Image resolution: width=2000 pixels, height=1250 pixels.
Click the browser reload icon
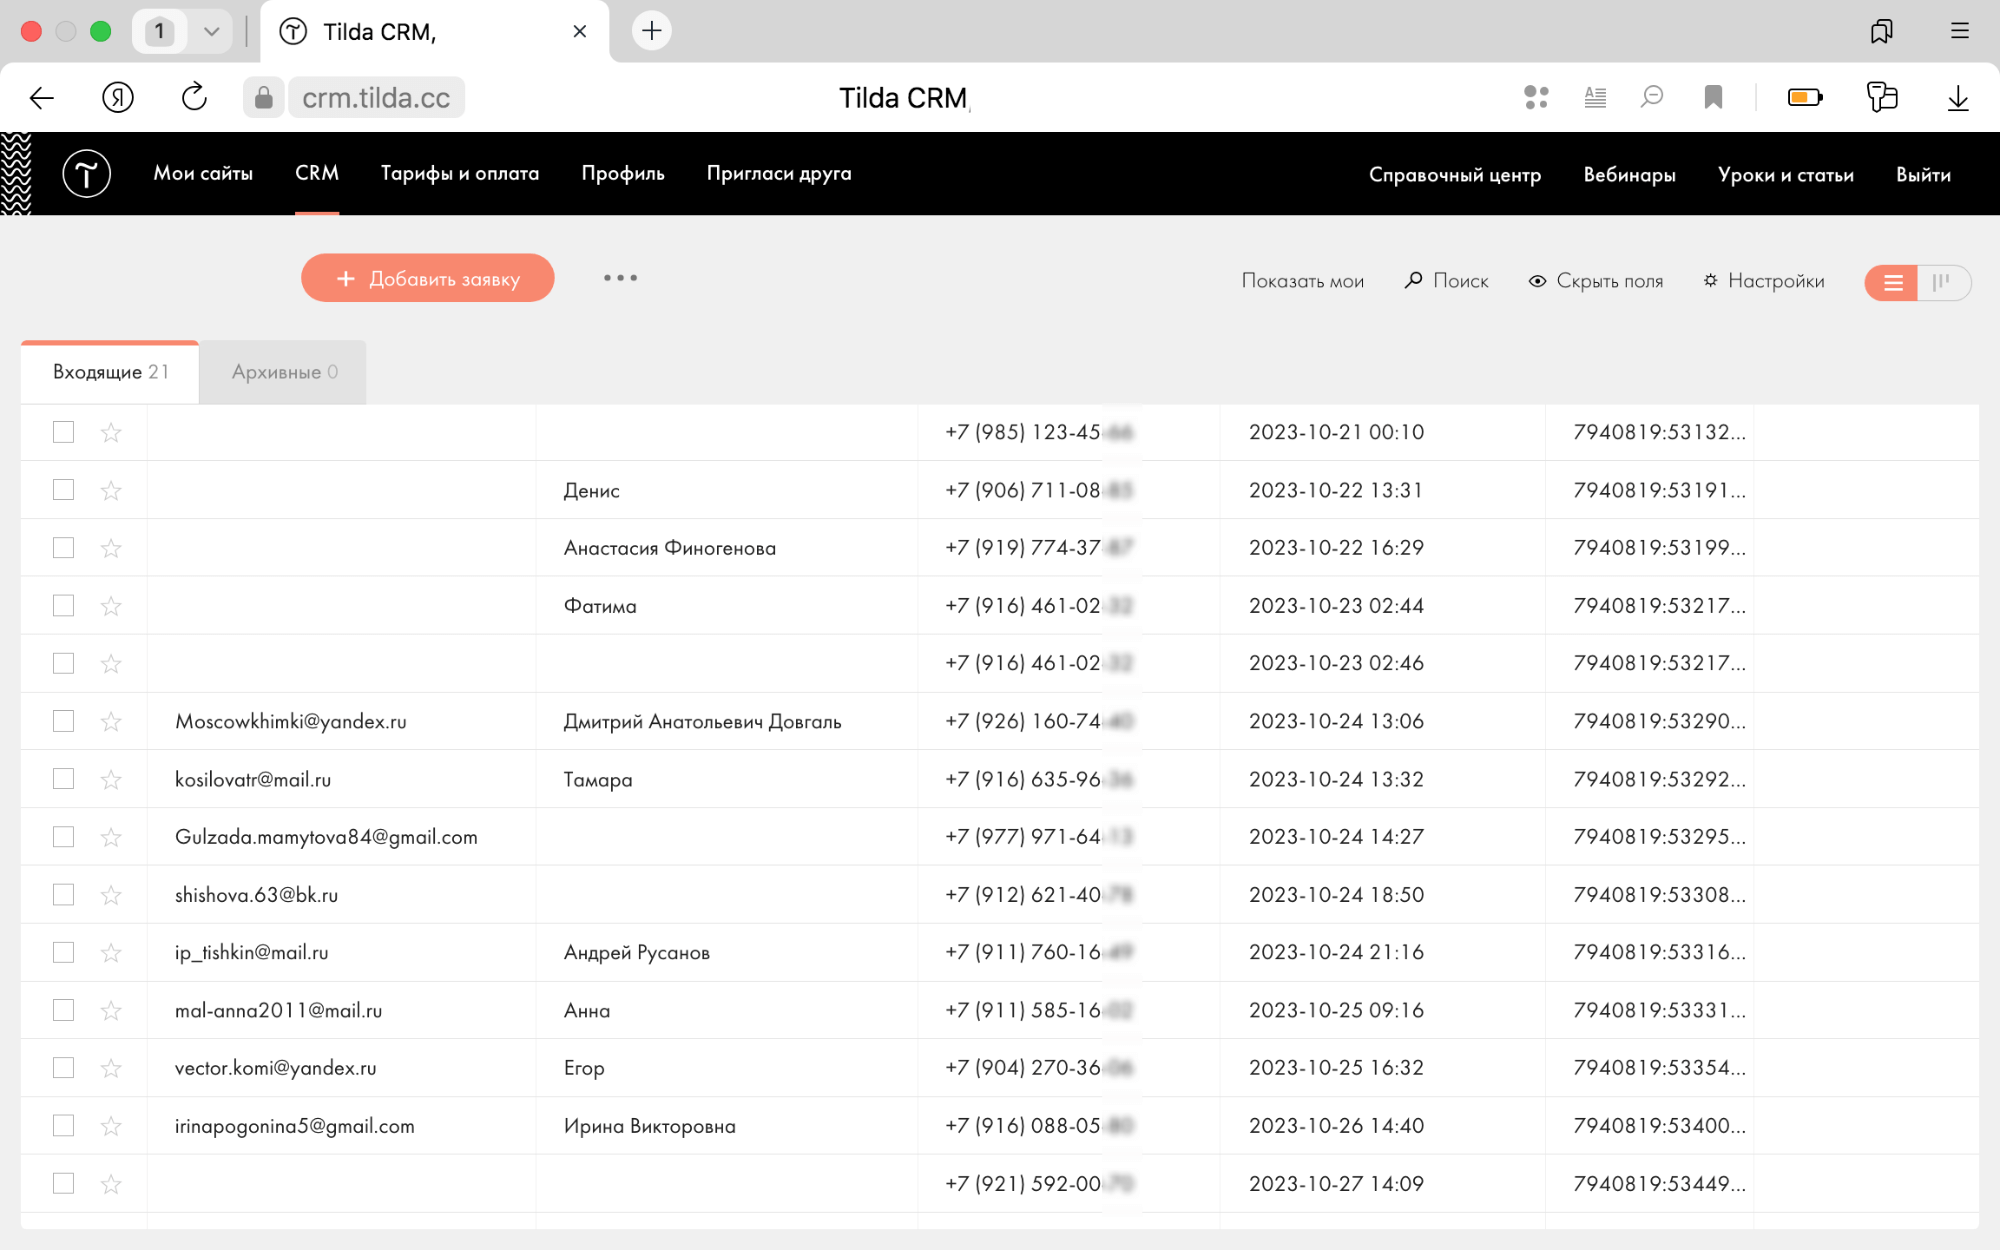[194, 97]
